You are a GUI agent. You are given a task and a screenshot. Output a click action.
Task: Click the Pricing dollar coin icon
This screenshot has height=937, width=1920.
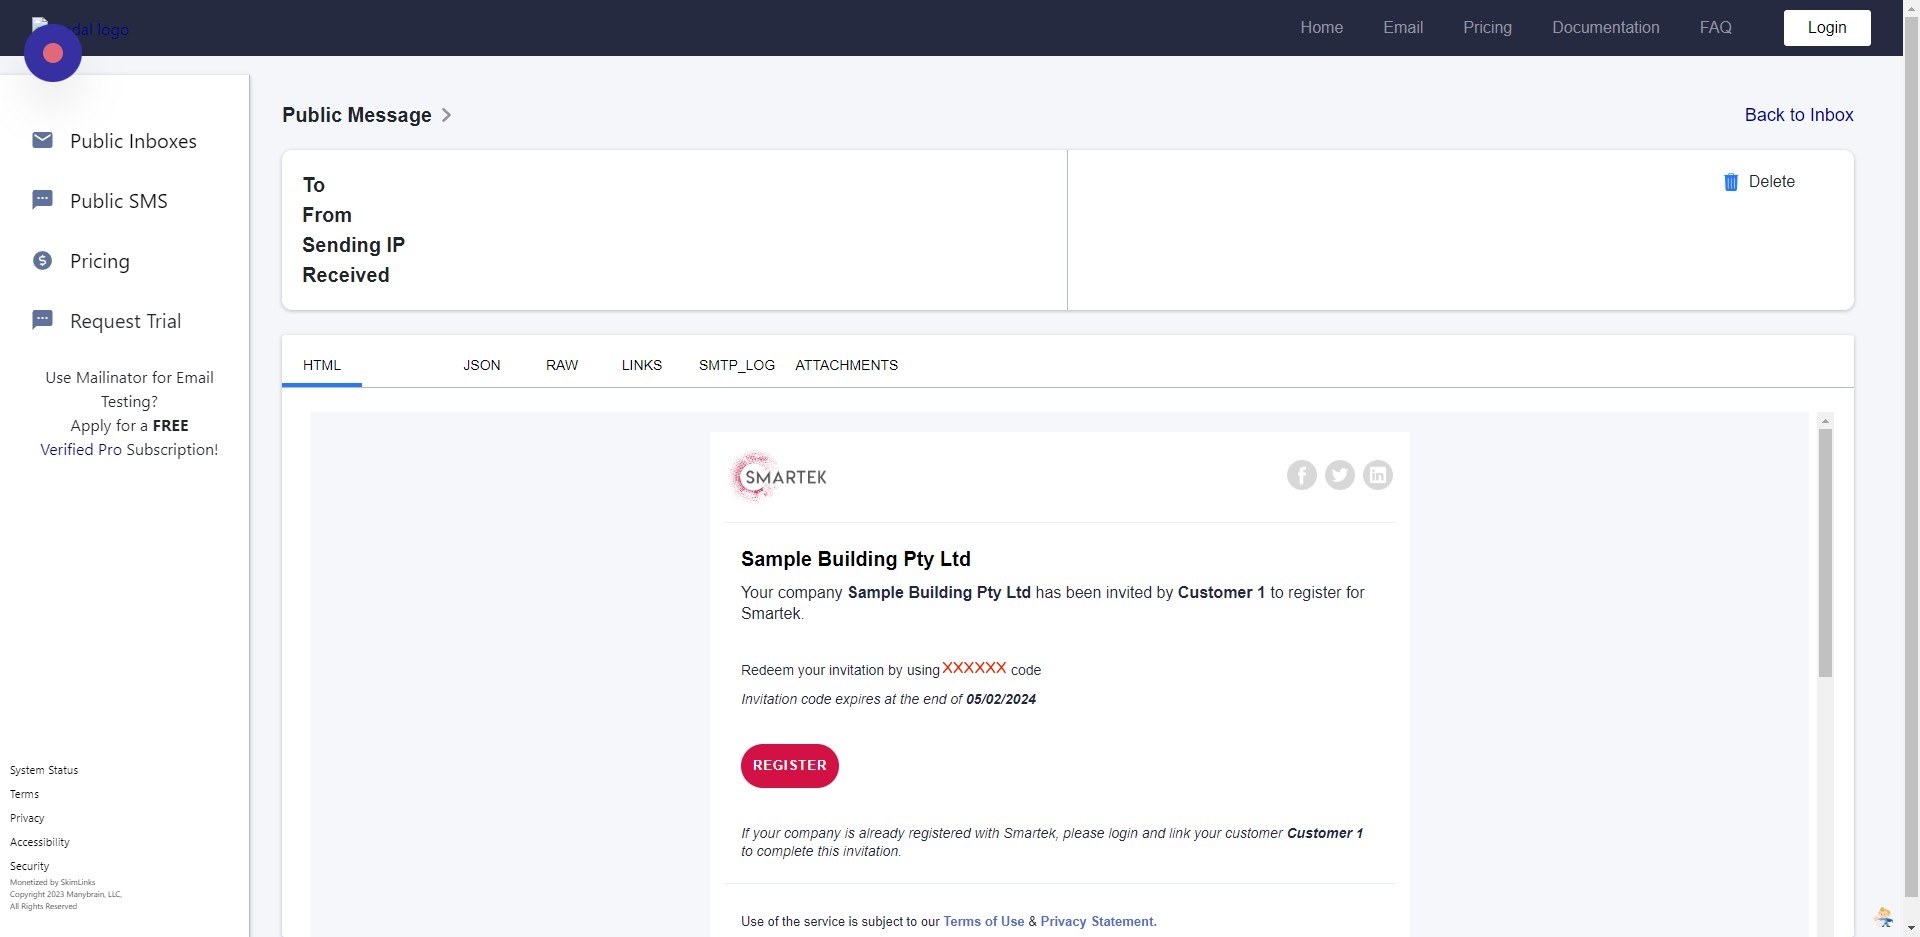(42, 260)
